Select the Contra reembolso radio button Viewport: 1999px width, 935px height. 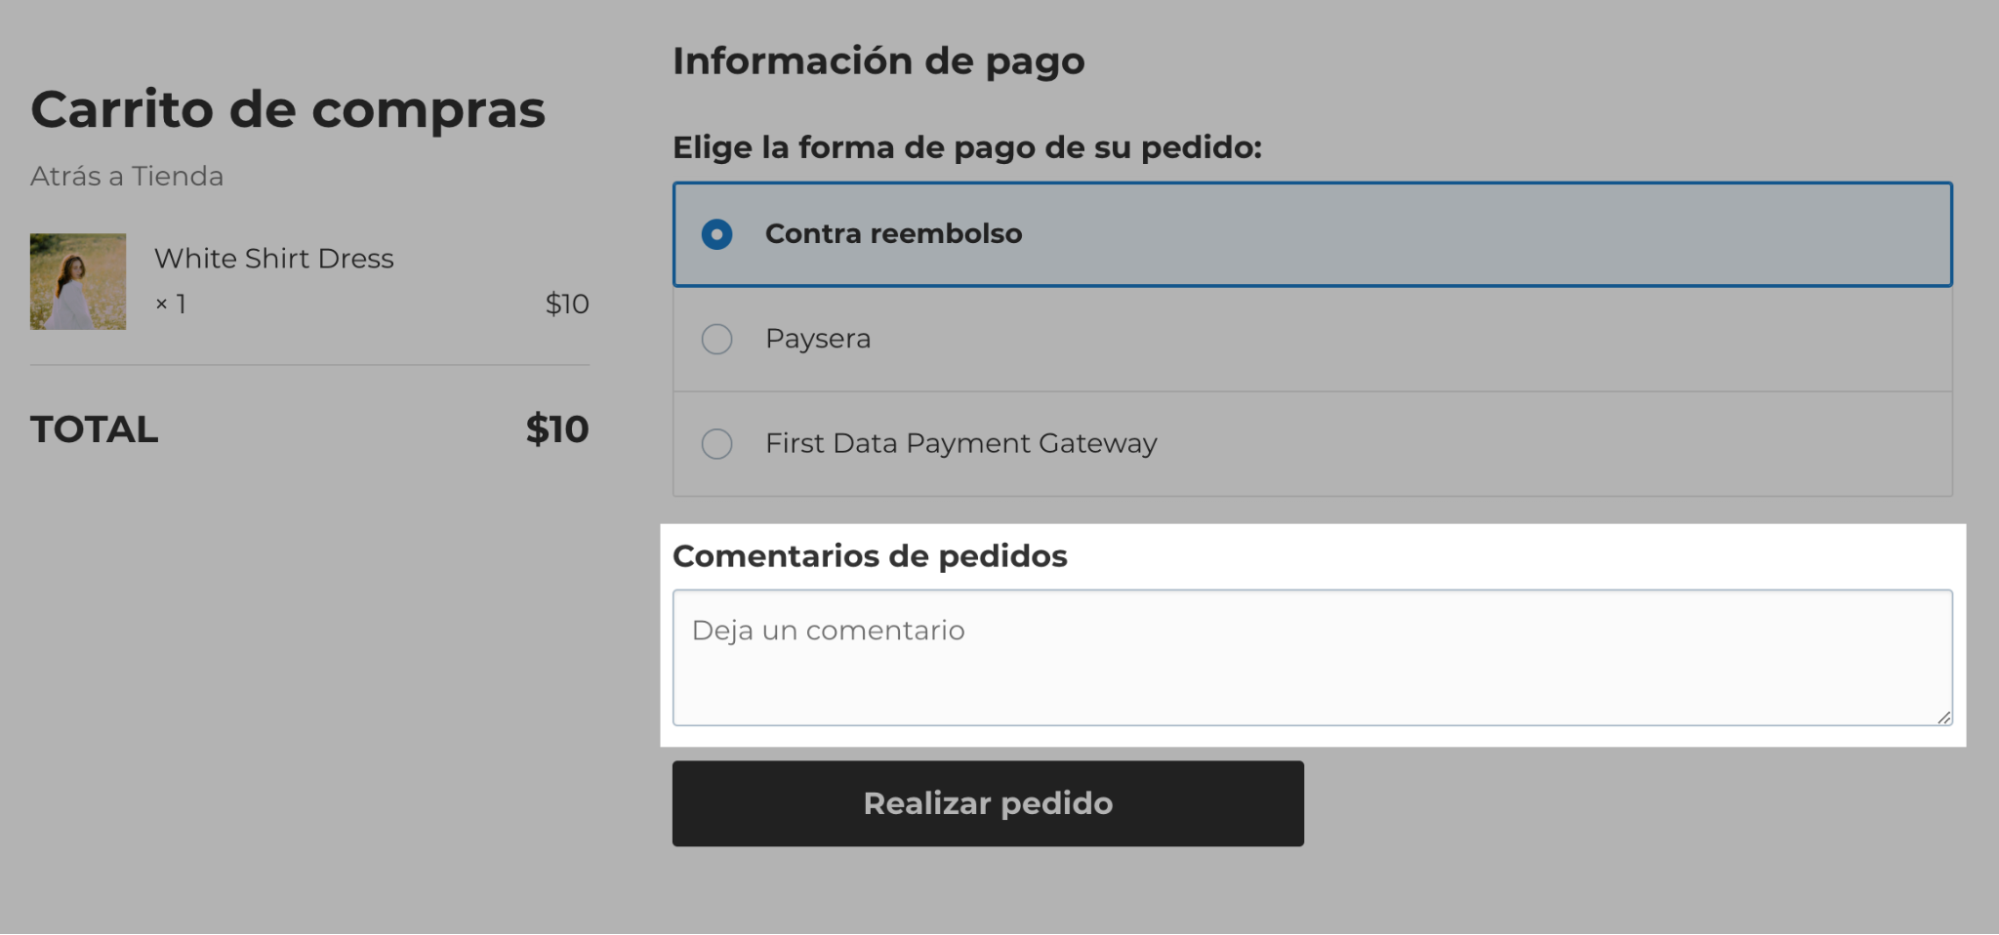[716, 234]
